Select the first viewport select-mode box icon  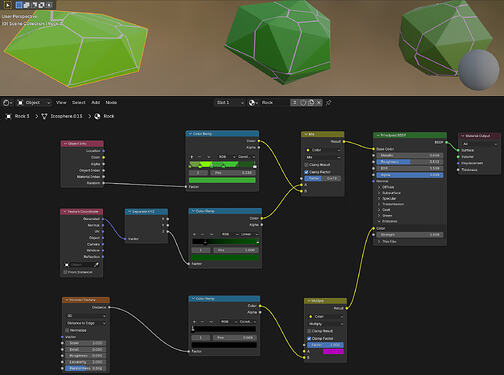tap(19, 5)
